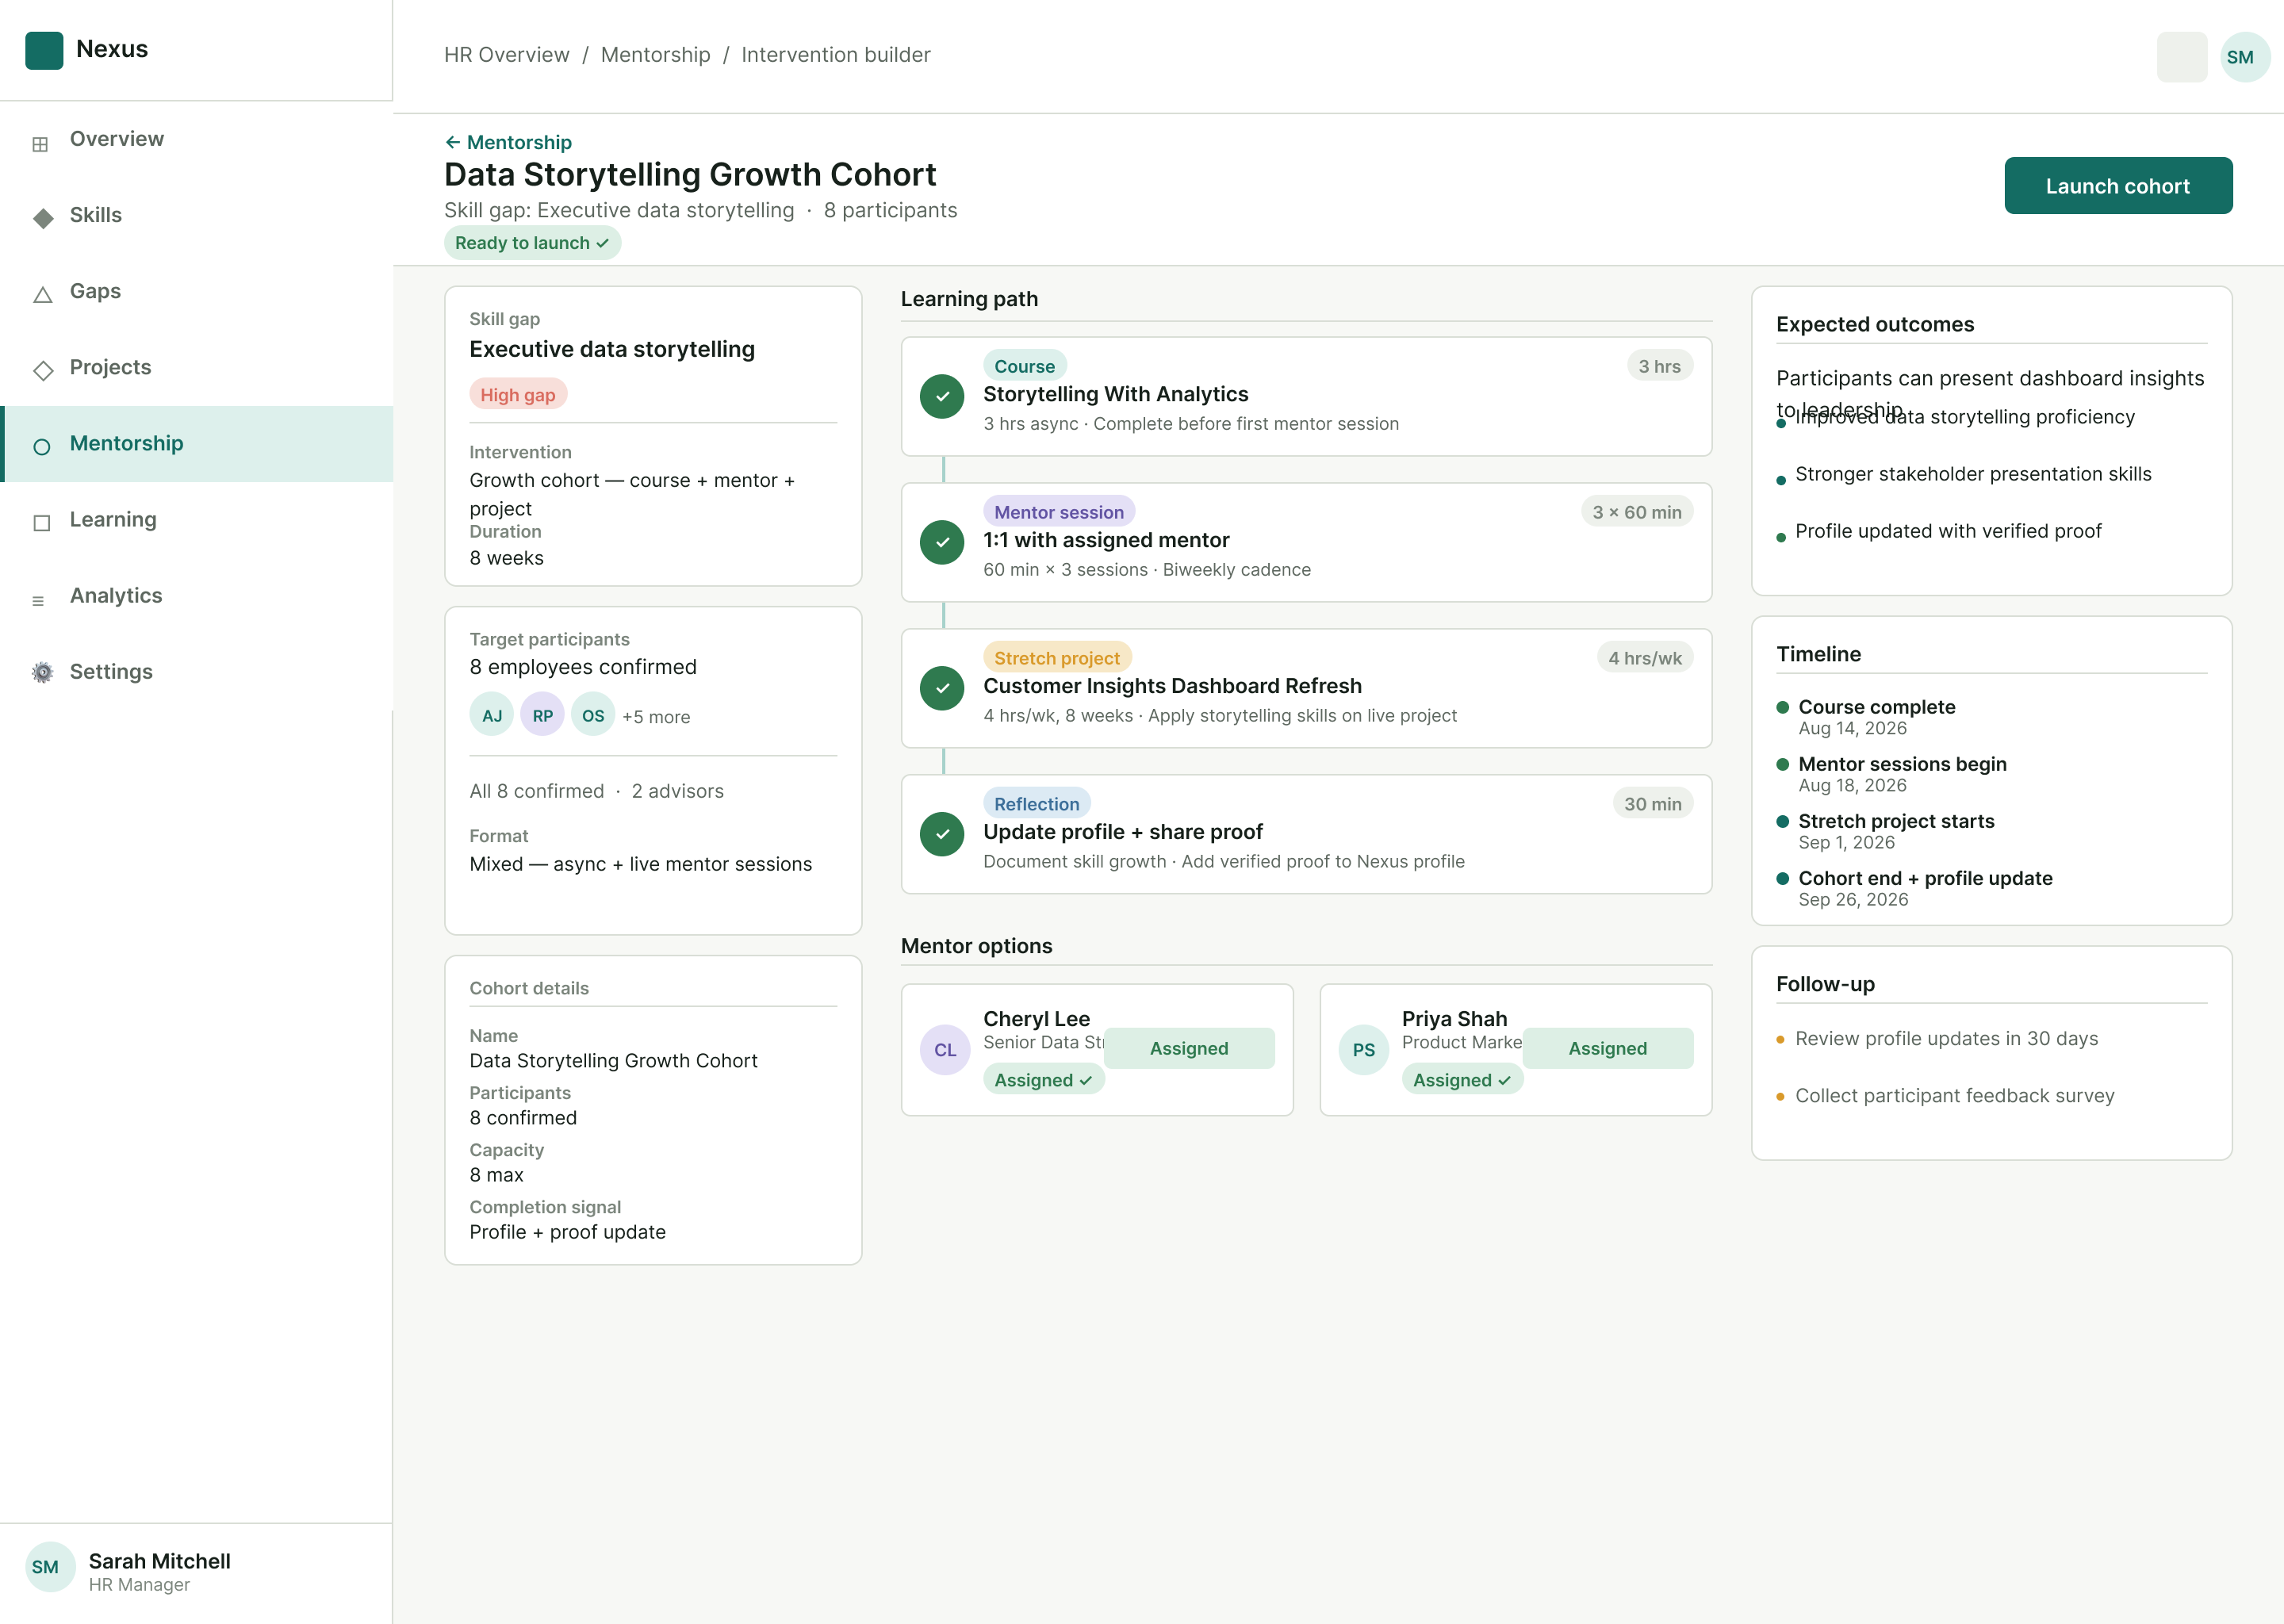Viewport: 2284px width, 1624px height.
Task: Click the Skills diamond icon
Action: point(42,218)
